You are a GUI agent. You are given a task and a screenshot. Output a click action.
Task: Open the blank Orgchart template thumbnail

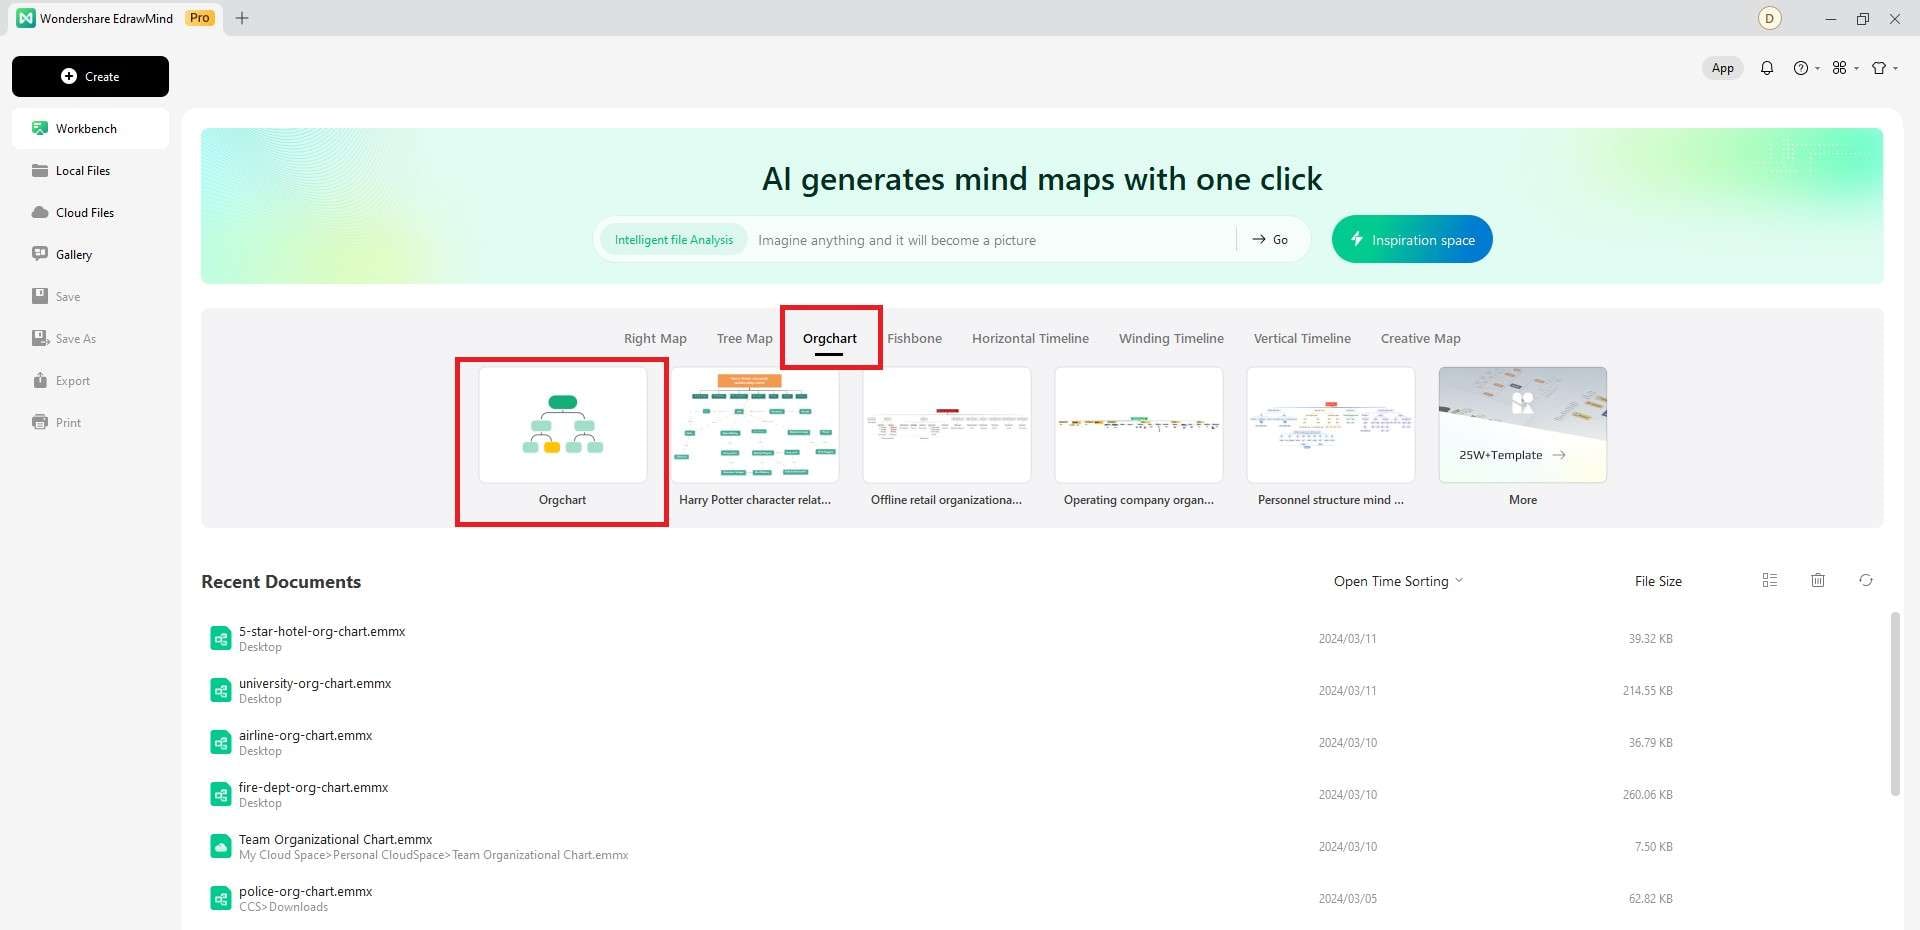563,425
